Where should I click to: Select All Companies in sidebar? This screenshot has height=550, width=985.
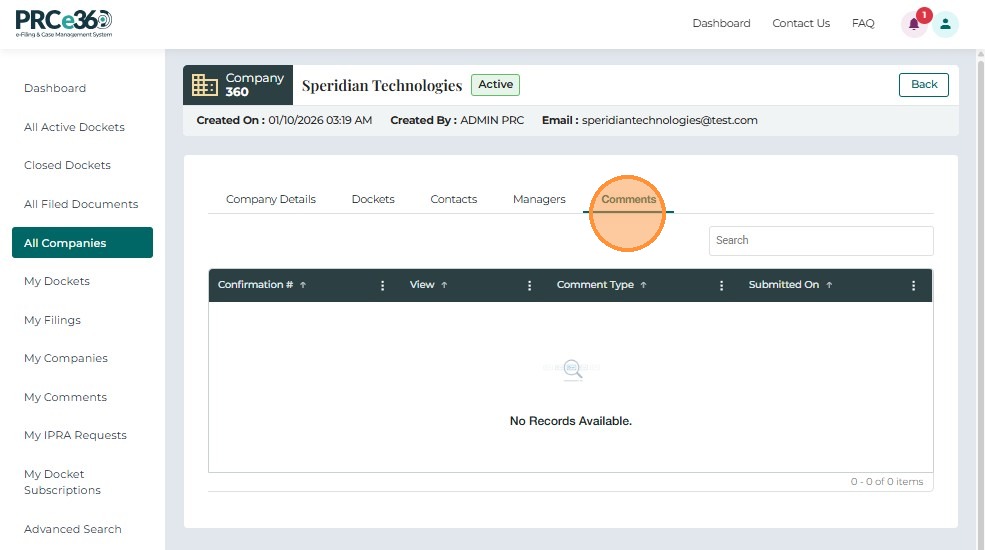[x=82, y=242]
